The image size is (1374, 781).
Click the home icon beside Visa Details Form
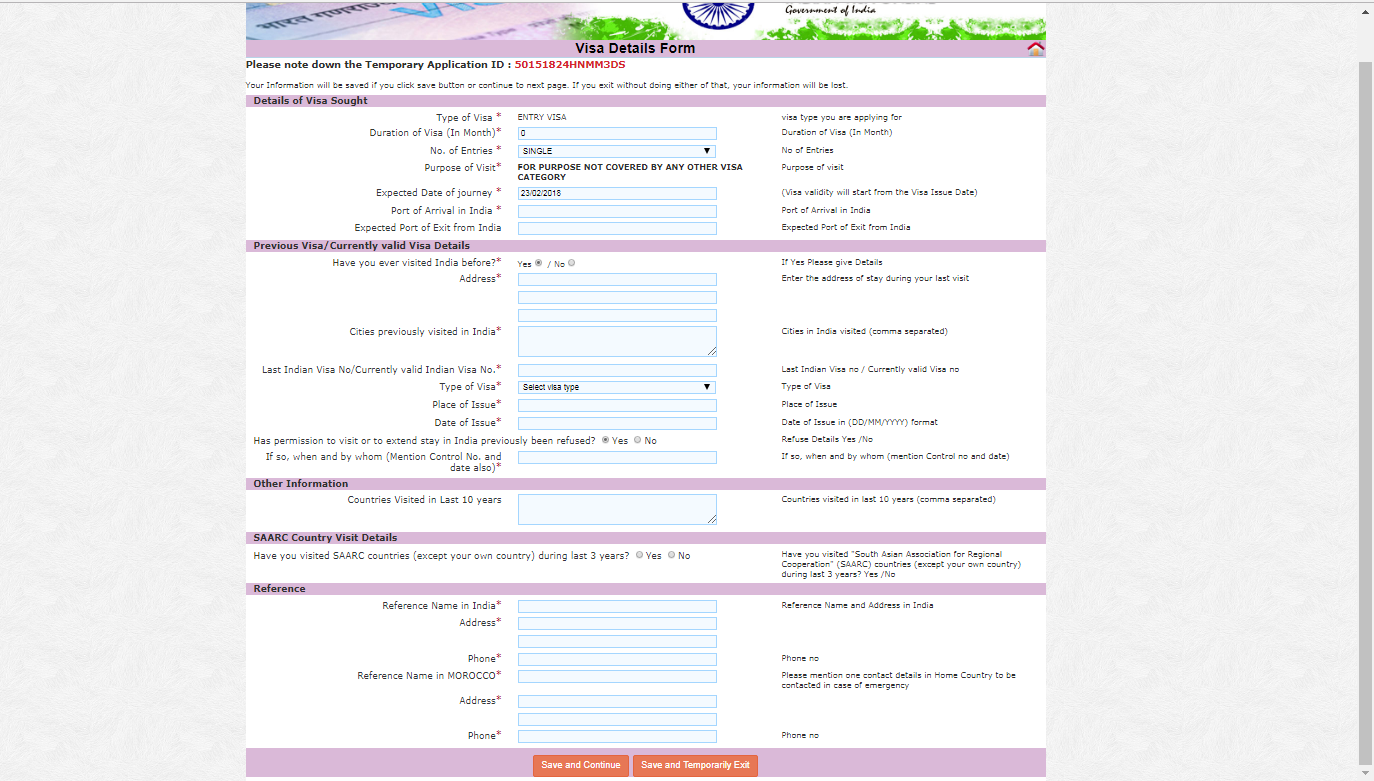coord(1035,49)
